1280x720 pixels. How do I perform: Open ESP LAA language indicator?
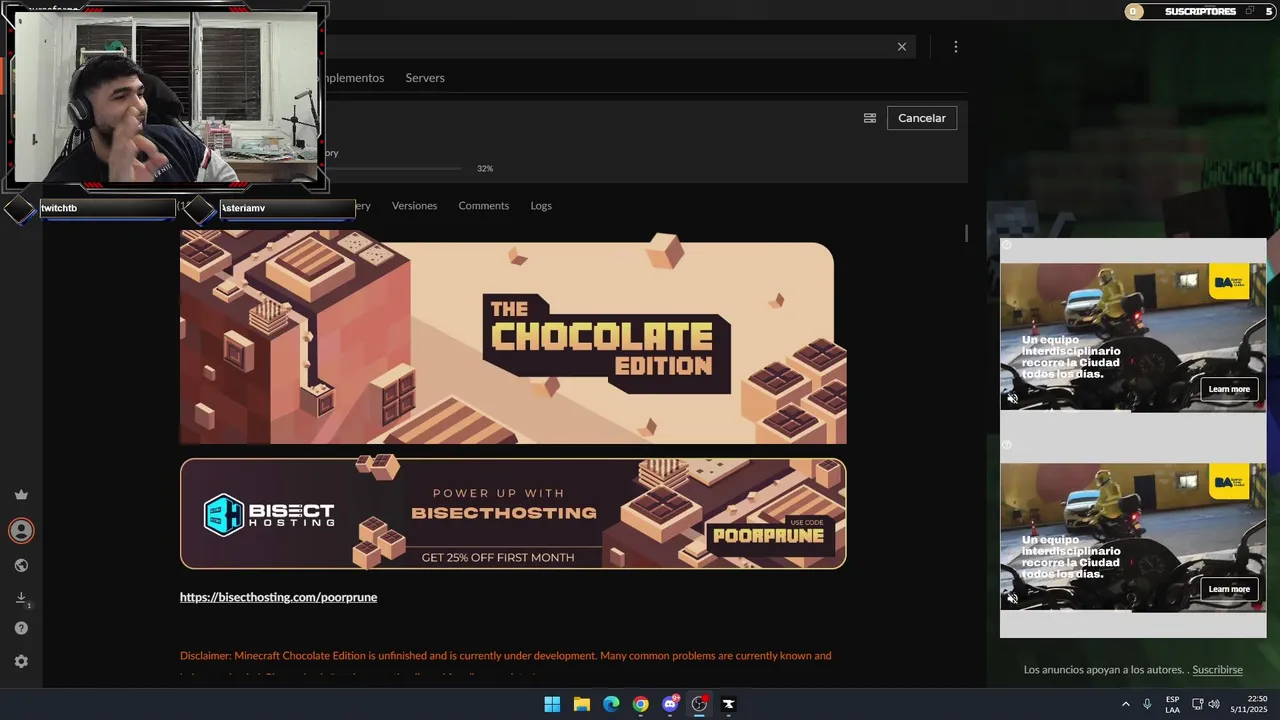[x=1172, y=704]
